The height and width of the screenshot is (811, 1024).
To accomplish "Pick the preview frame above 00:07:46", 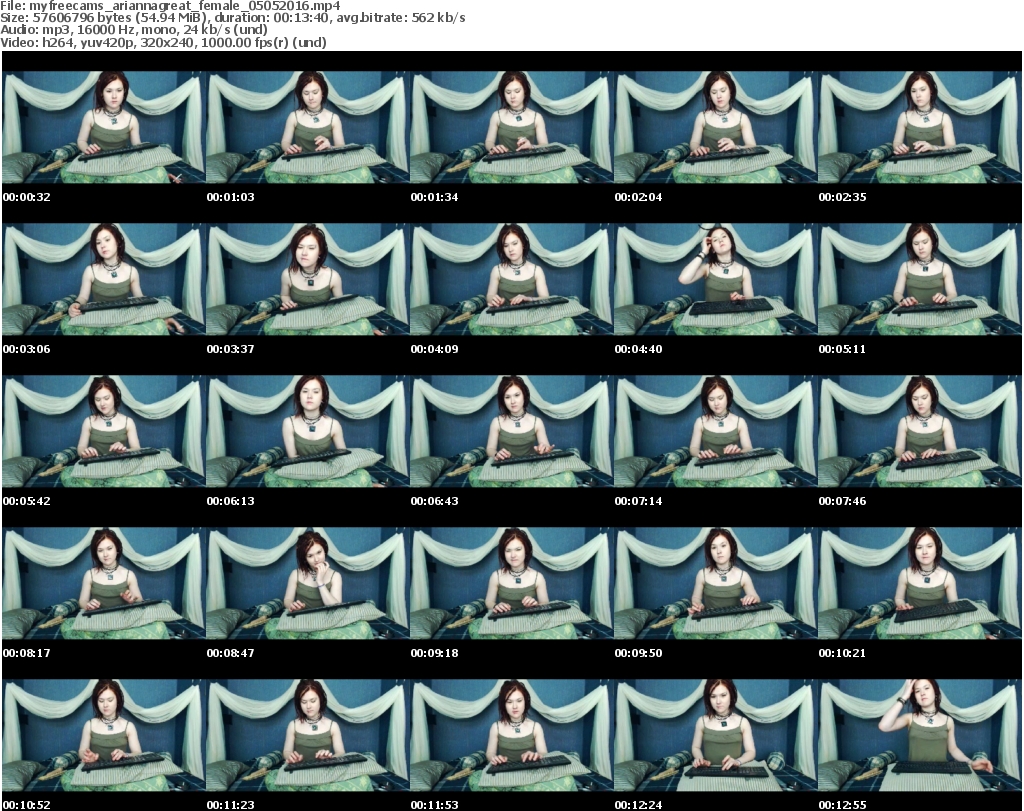I will point(920,431).
